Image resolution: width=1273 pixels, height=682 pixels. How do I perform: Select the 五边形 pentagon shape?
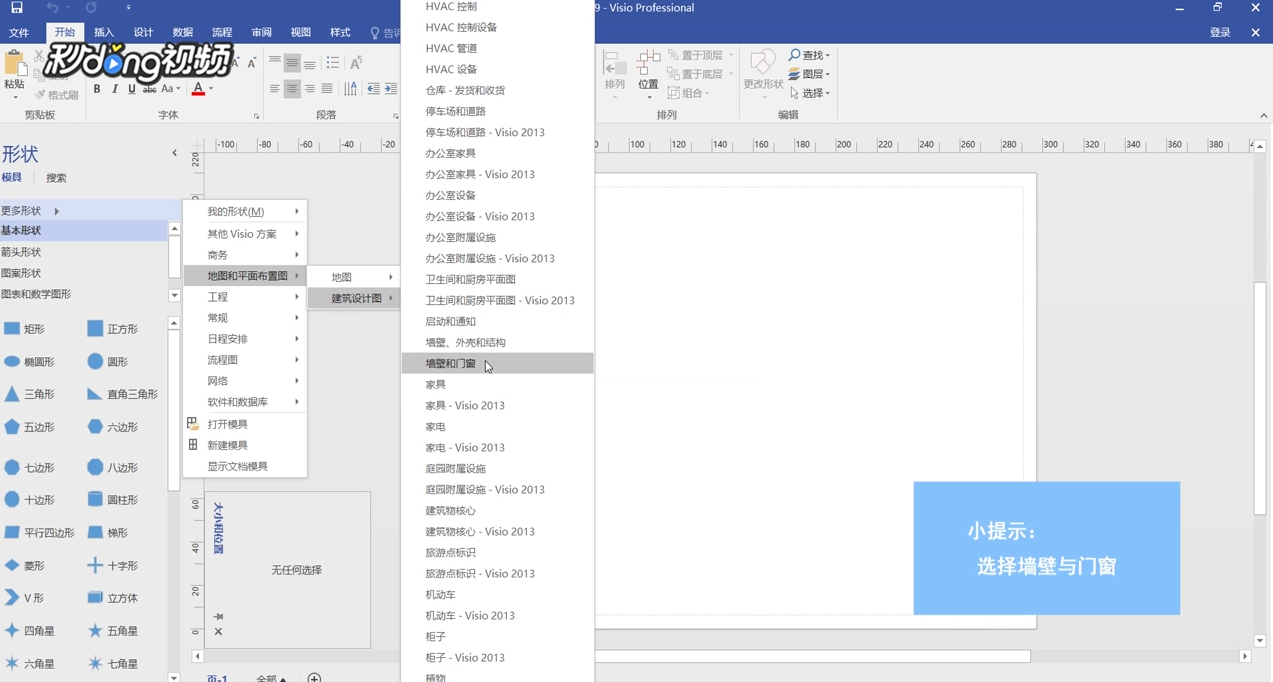coord(29,427)
